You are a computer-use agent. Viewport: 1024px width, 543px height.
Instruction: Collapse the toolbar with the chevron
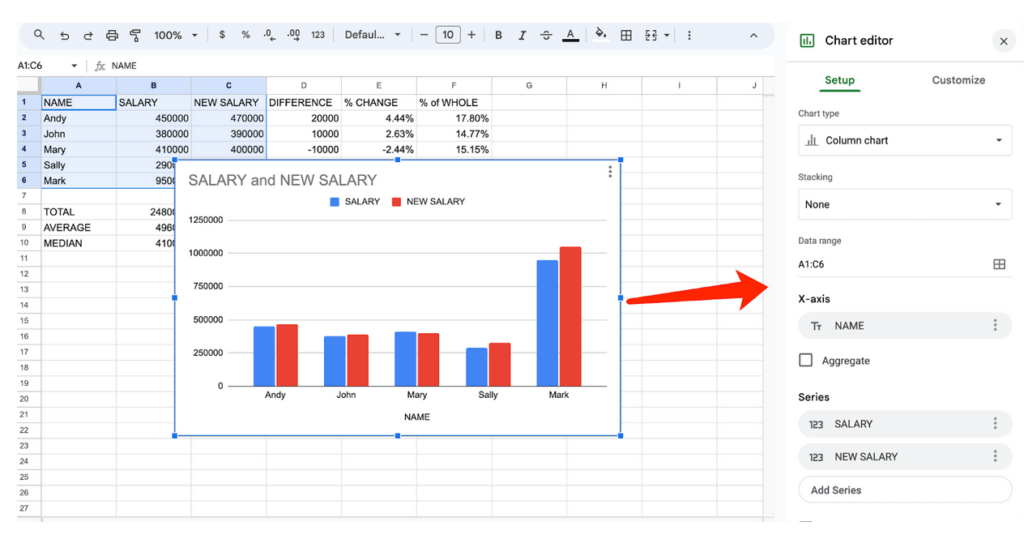point(754,35)
